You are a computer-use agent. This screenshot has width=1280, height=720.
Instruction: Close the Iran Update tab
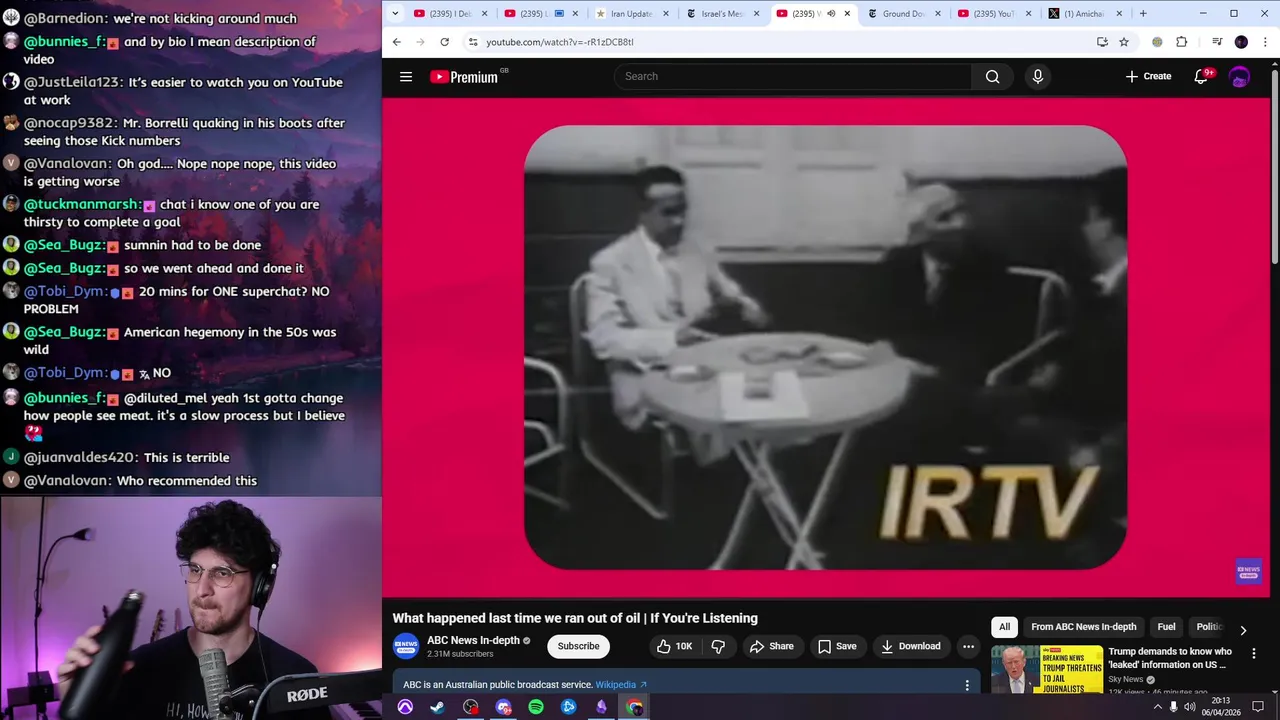point(665,14)
